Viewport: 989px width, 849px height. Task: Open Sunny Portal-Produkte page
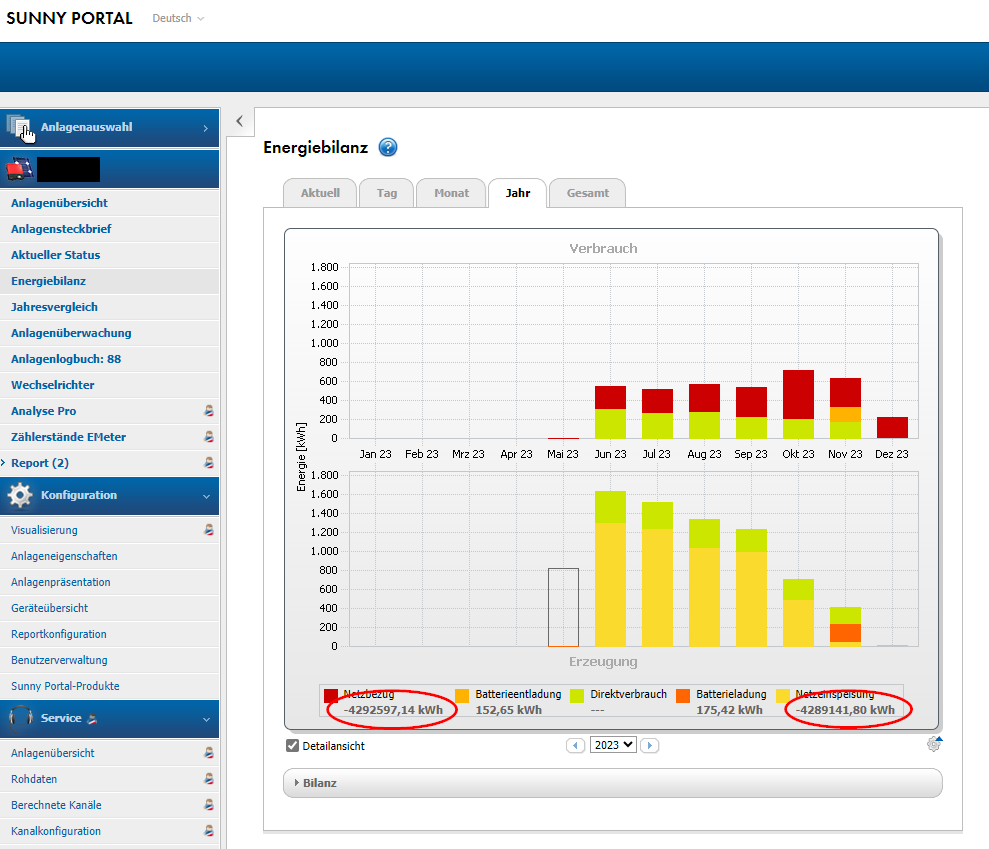coord(65,686)
